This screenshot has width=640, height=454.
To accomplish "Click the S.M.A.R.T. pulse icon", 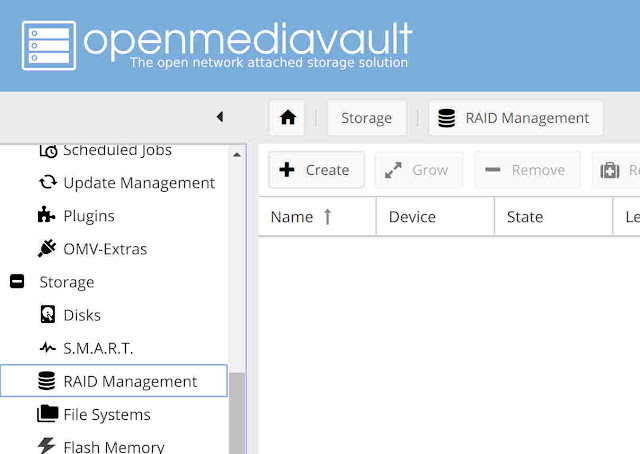I will (48, 348).
